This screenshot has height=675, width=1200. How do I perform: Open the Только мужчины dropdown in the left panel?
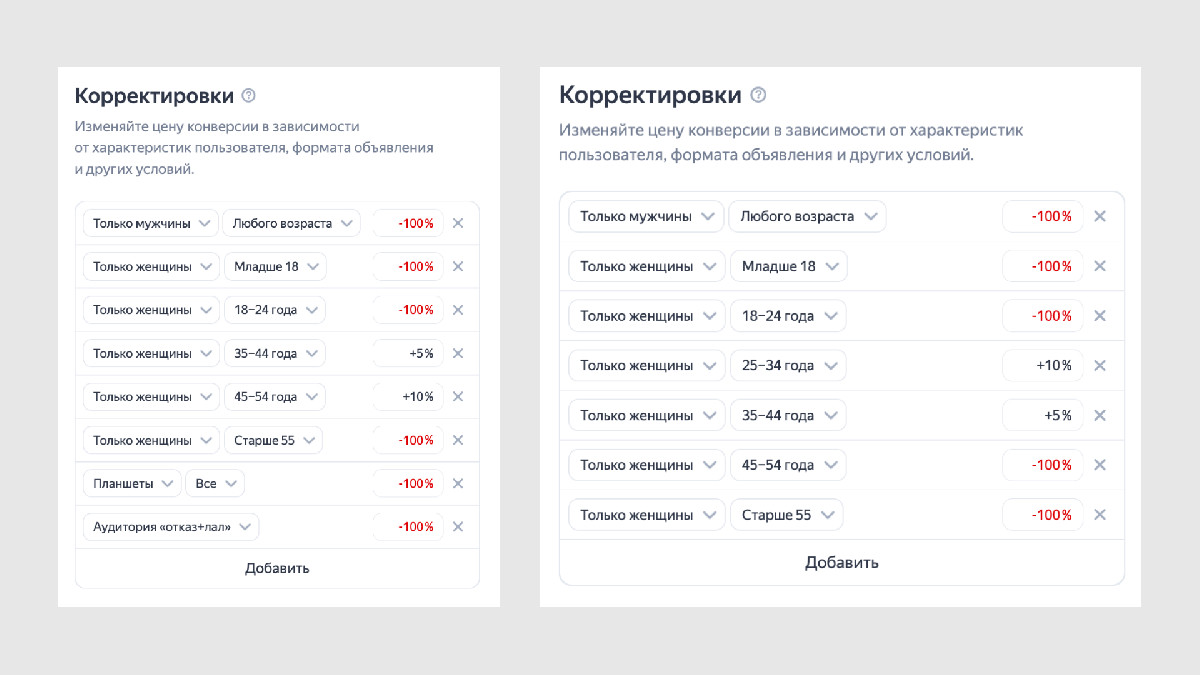tap(150, 223)
